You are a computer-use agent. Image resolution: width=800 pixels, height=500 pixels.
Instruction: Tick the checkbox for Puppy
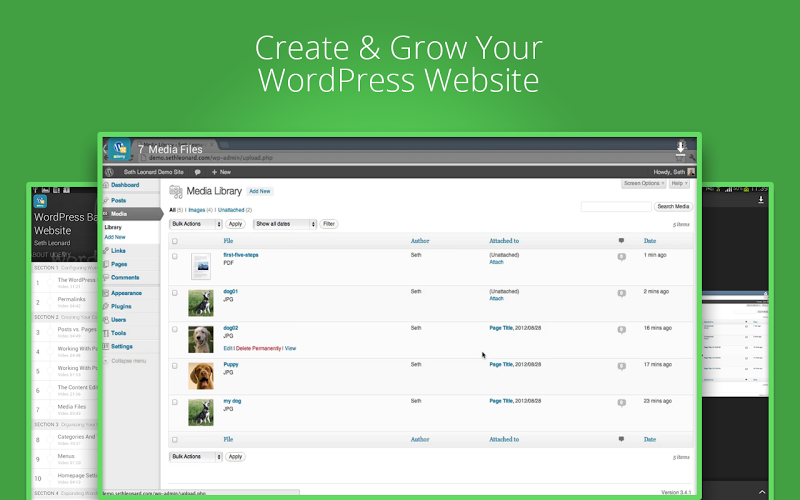click(175, 366)
